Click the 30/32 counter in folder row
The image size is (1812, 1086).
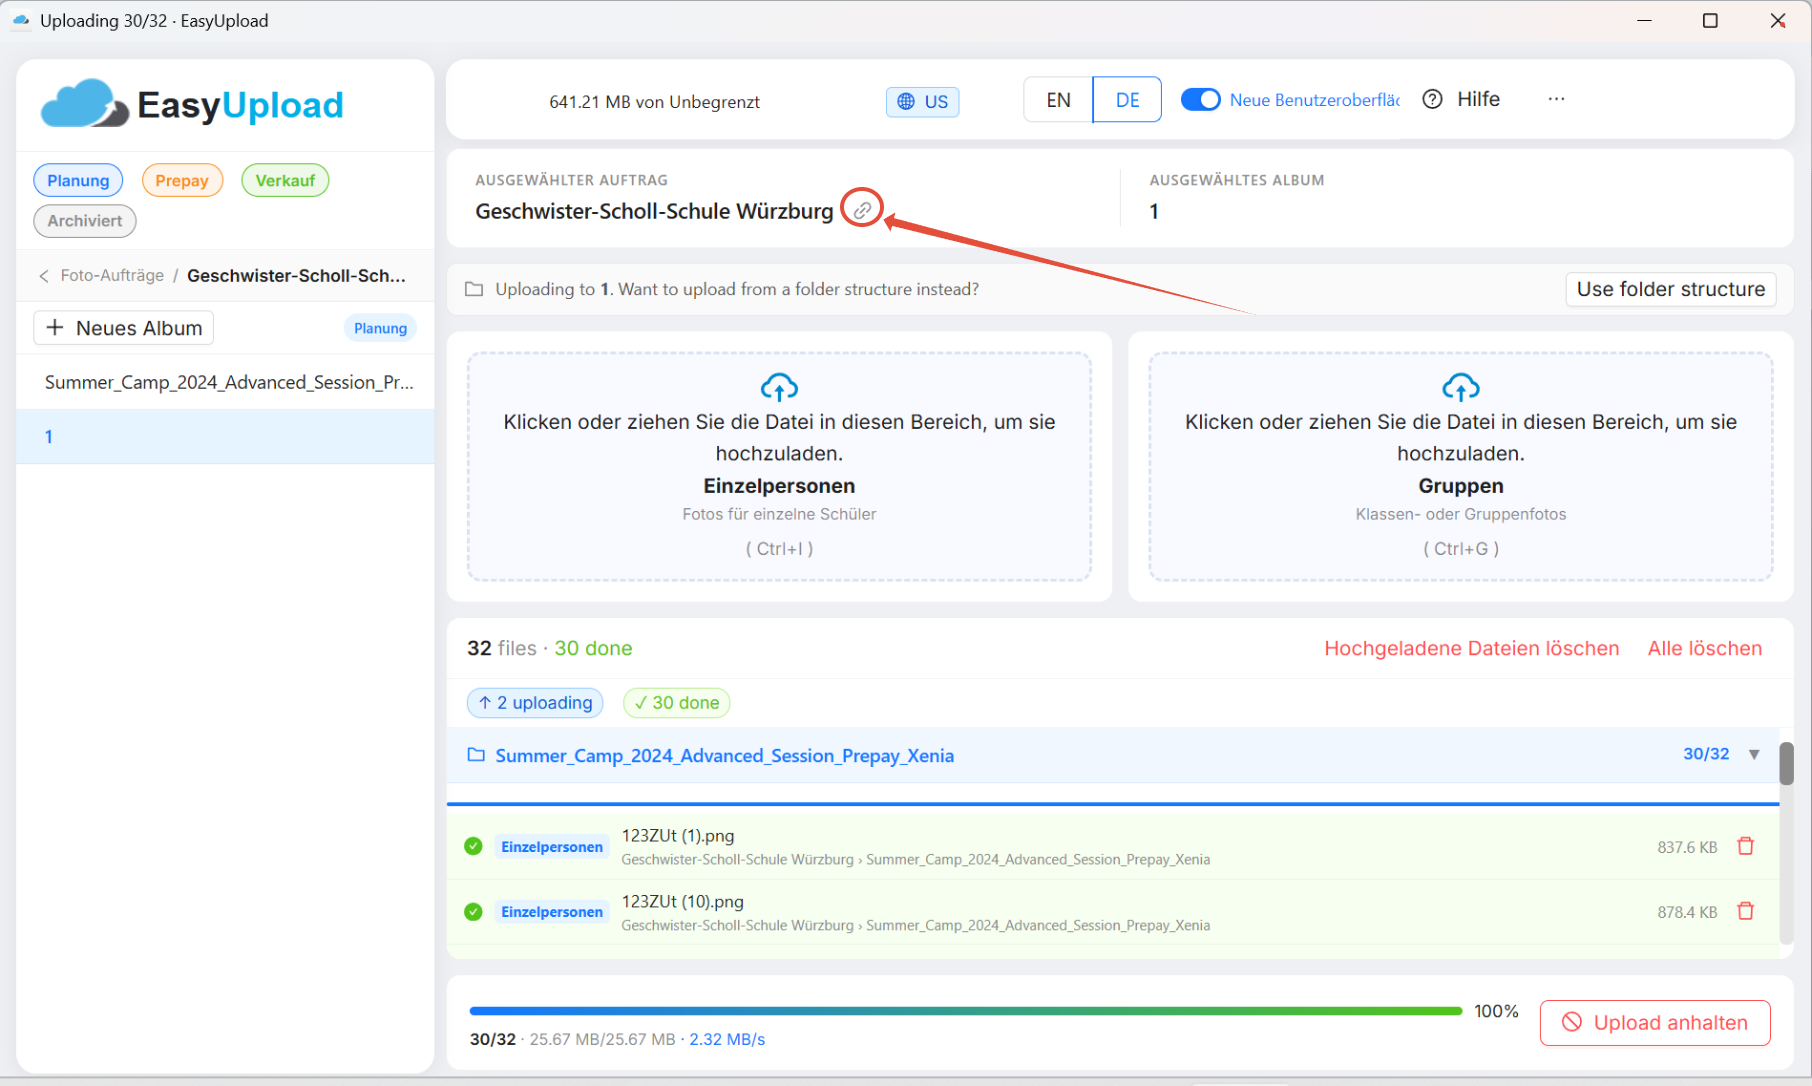(1706, 753)
